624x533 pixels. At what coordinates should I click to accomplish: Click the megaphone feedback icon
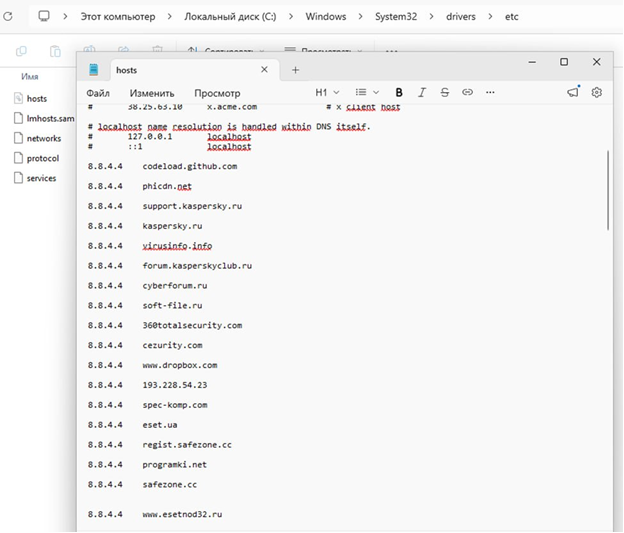pos(573,92)
